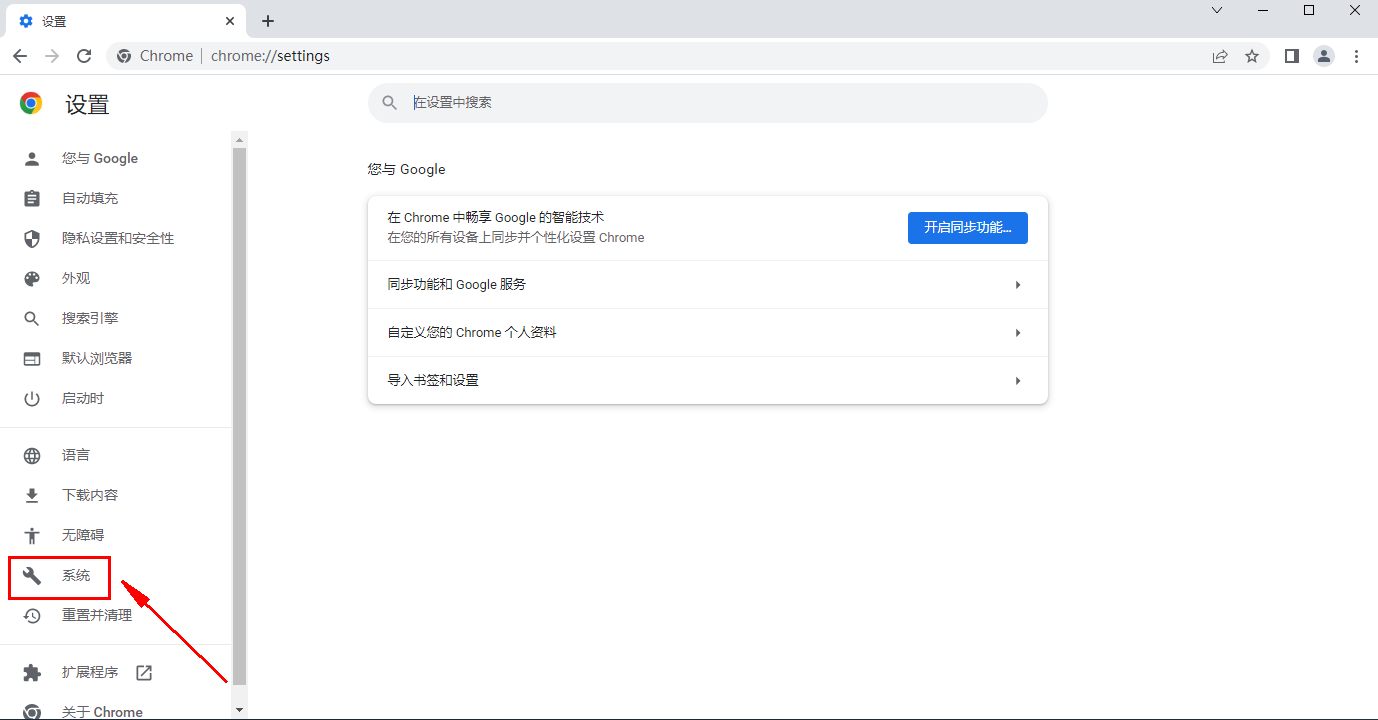
Task: Click text 在您的所有设备上同步并个性化设置 Chrome
Action: coord(516,238)
